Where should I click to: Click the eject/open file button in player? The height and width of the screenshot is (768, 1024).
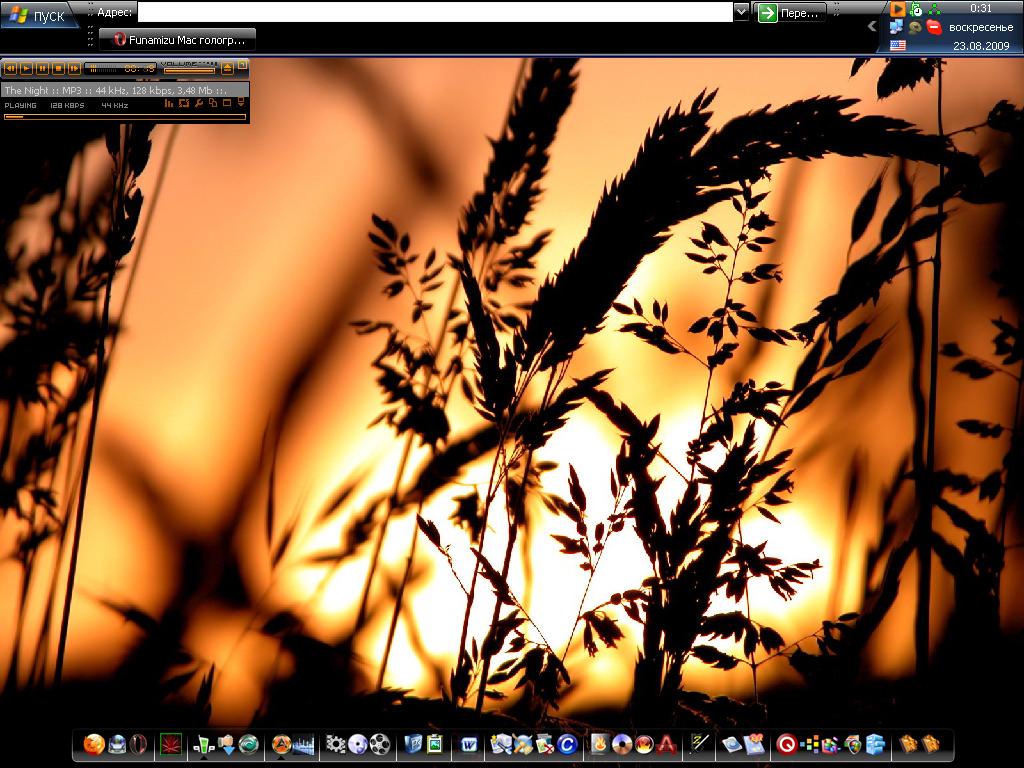(x=227, y=68)
